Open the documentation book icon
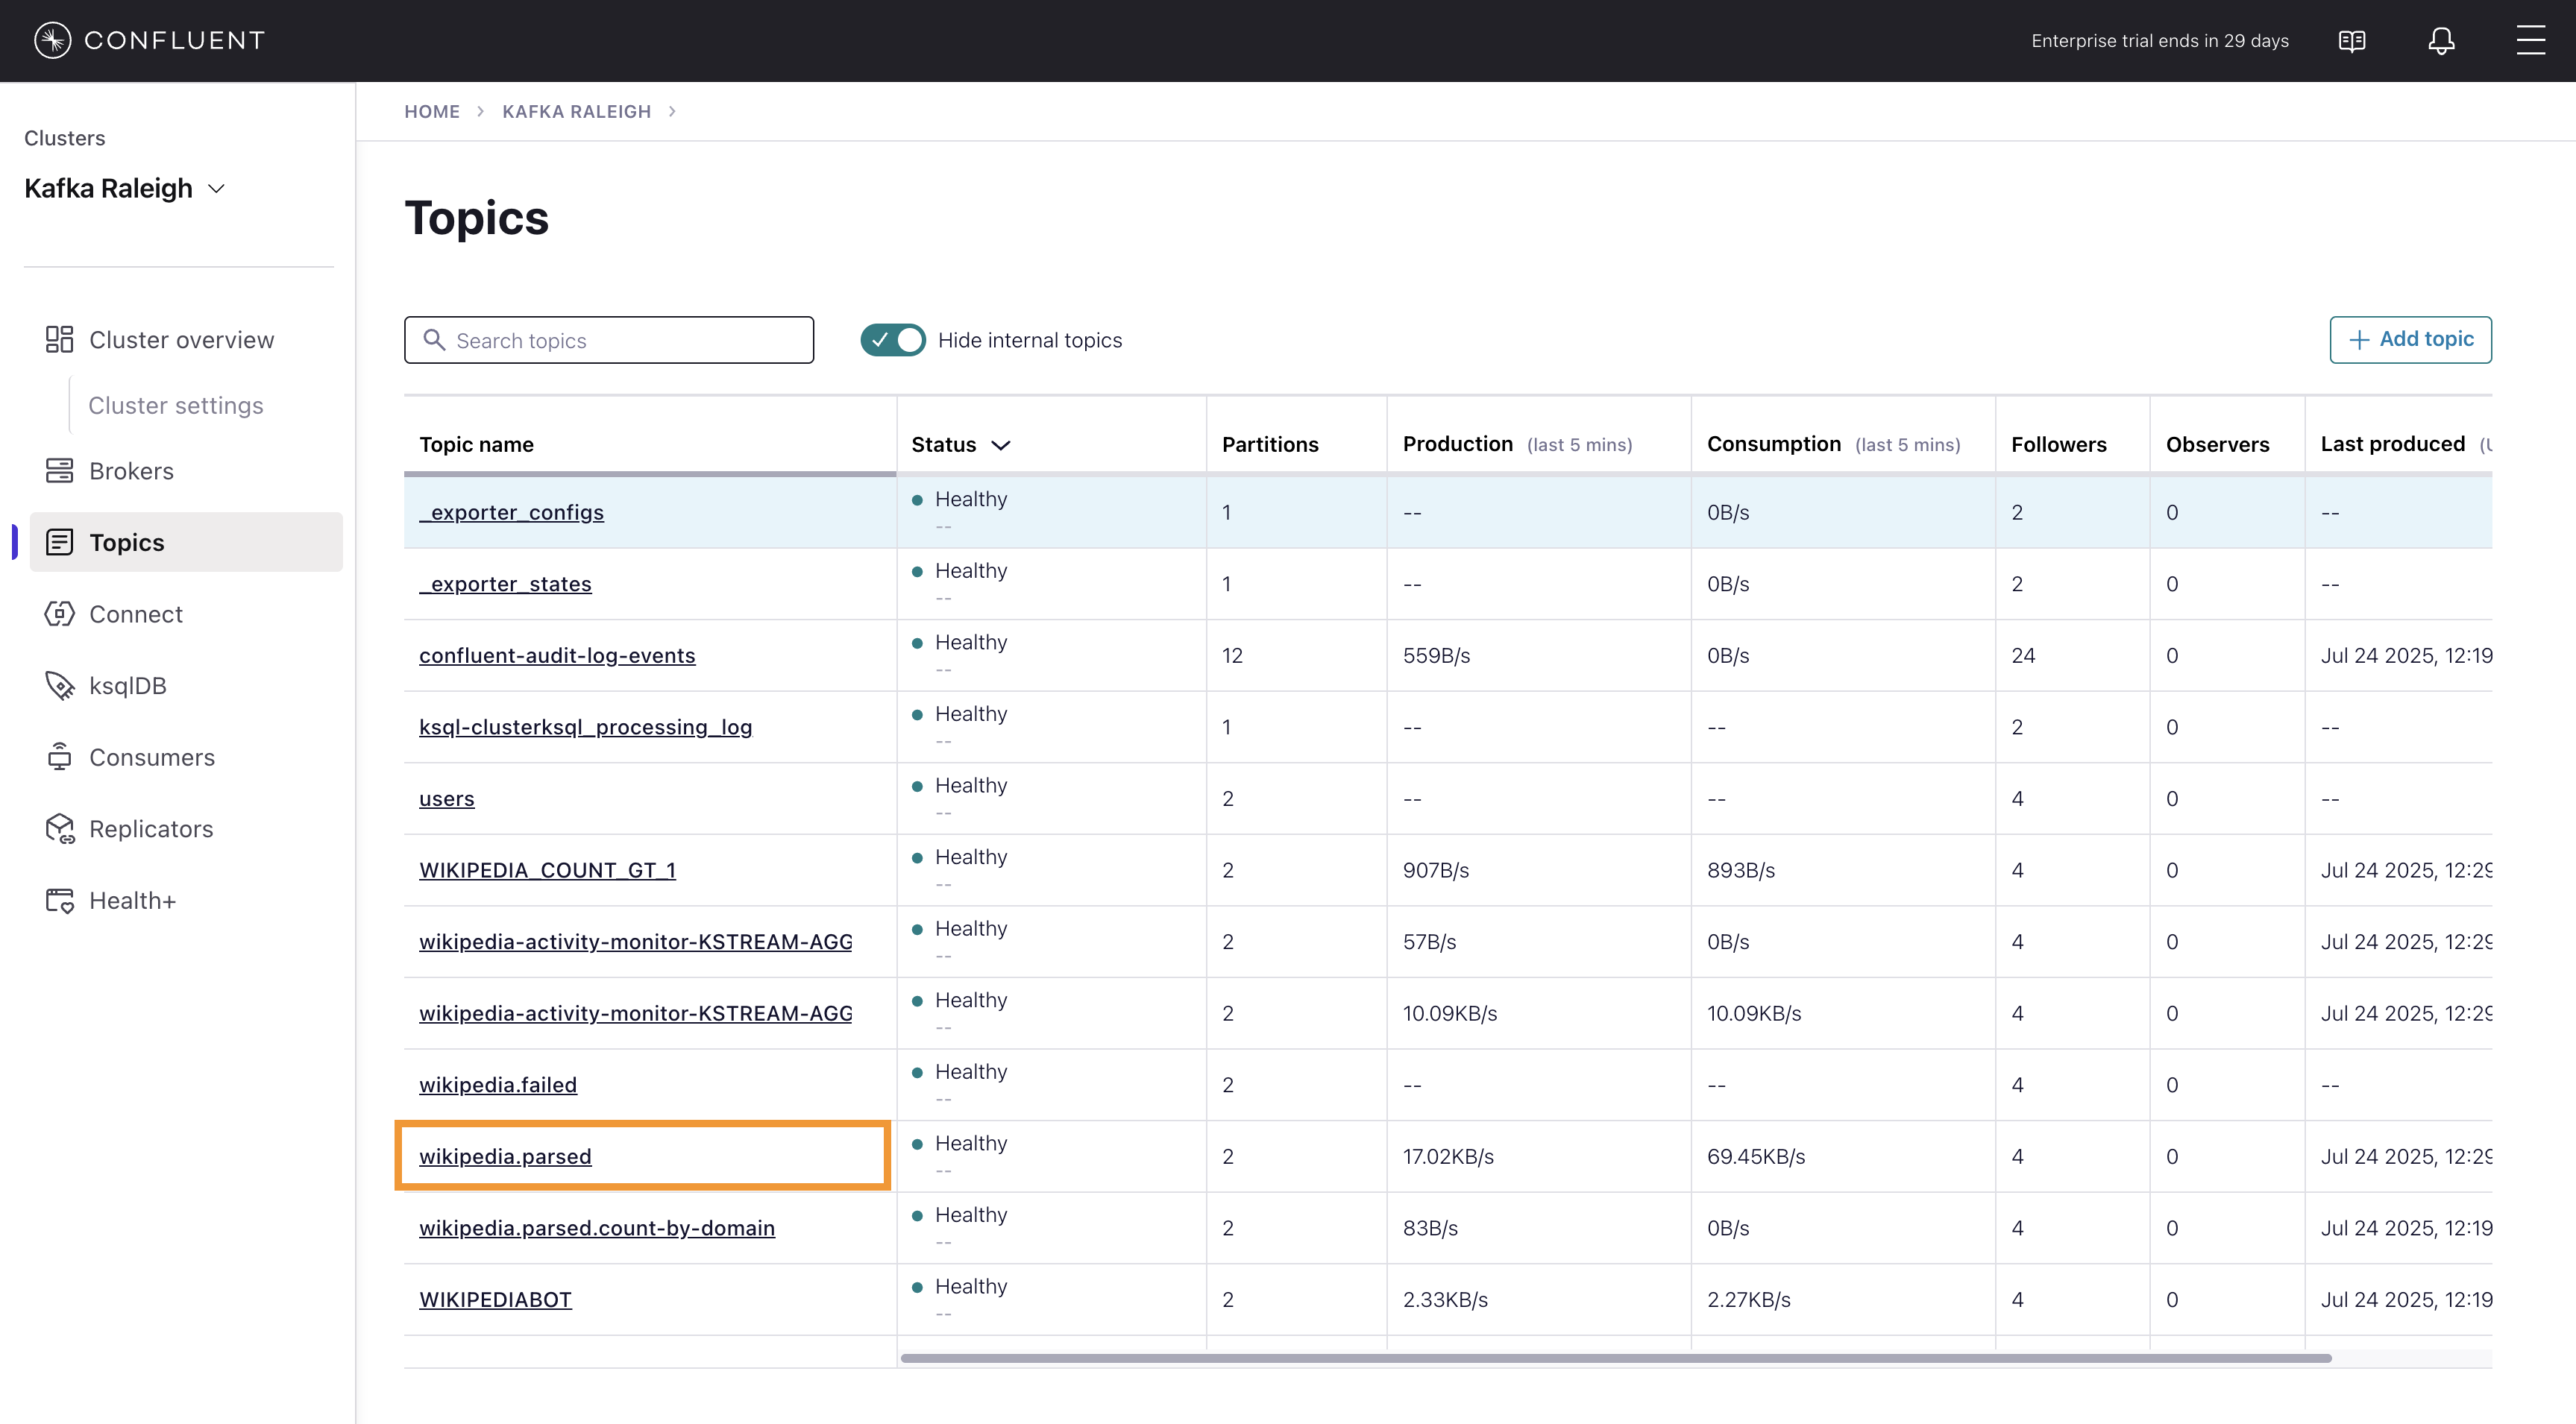 pos(2352,41)
